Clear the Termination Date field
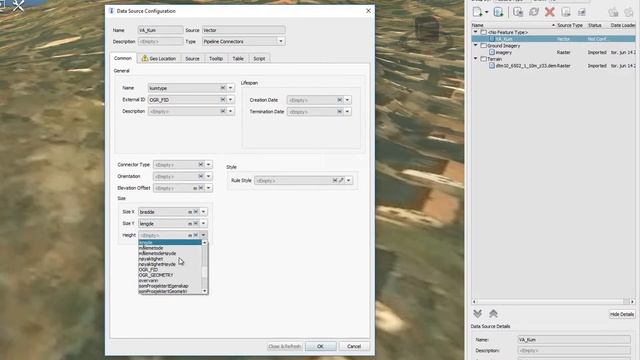This screenshot has height=360, width=640. tap(340, 111)
